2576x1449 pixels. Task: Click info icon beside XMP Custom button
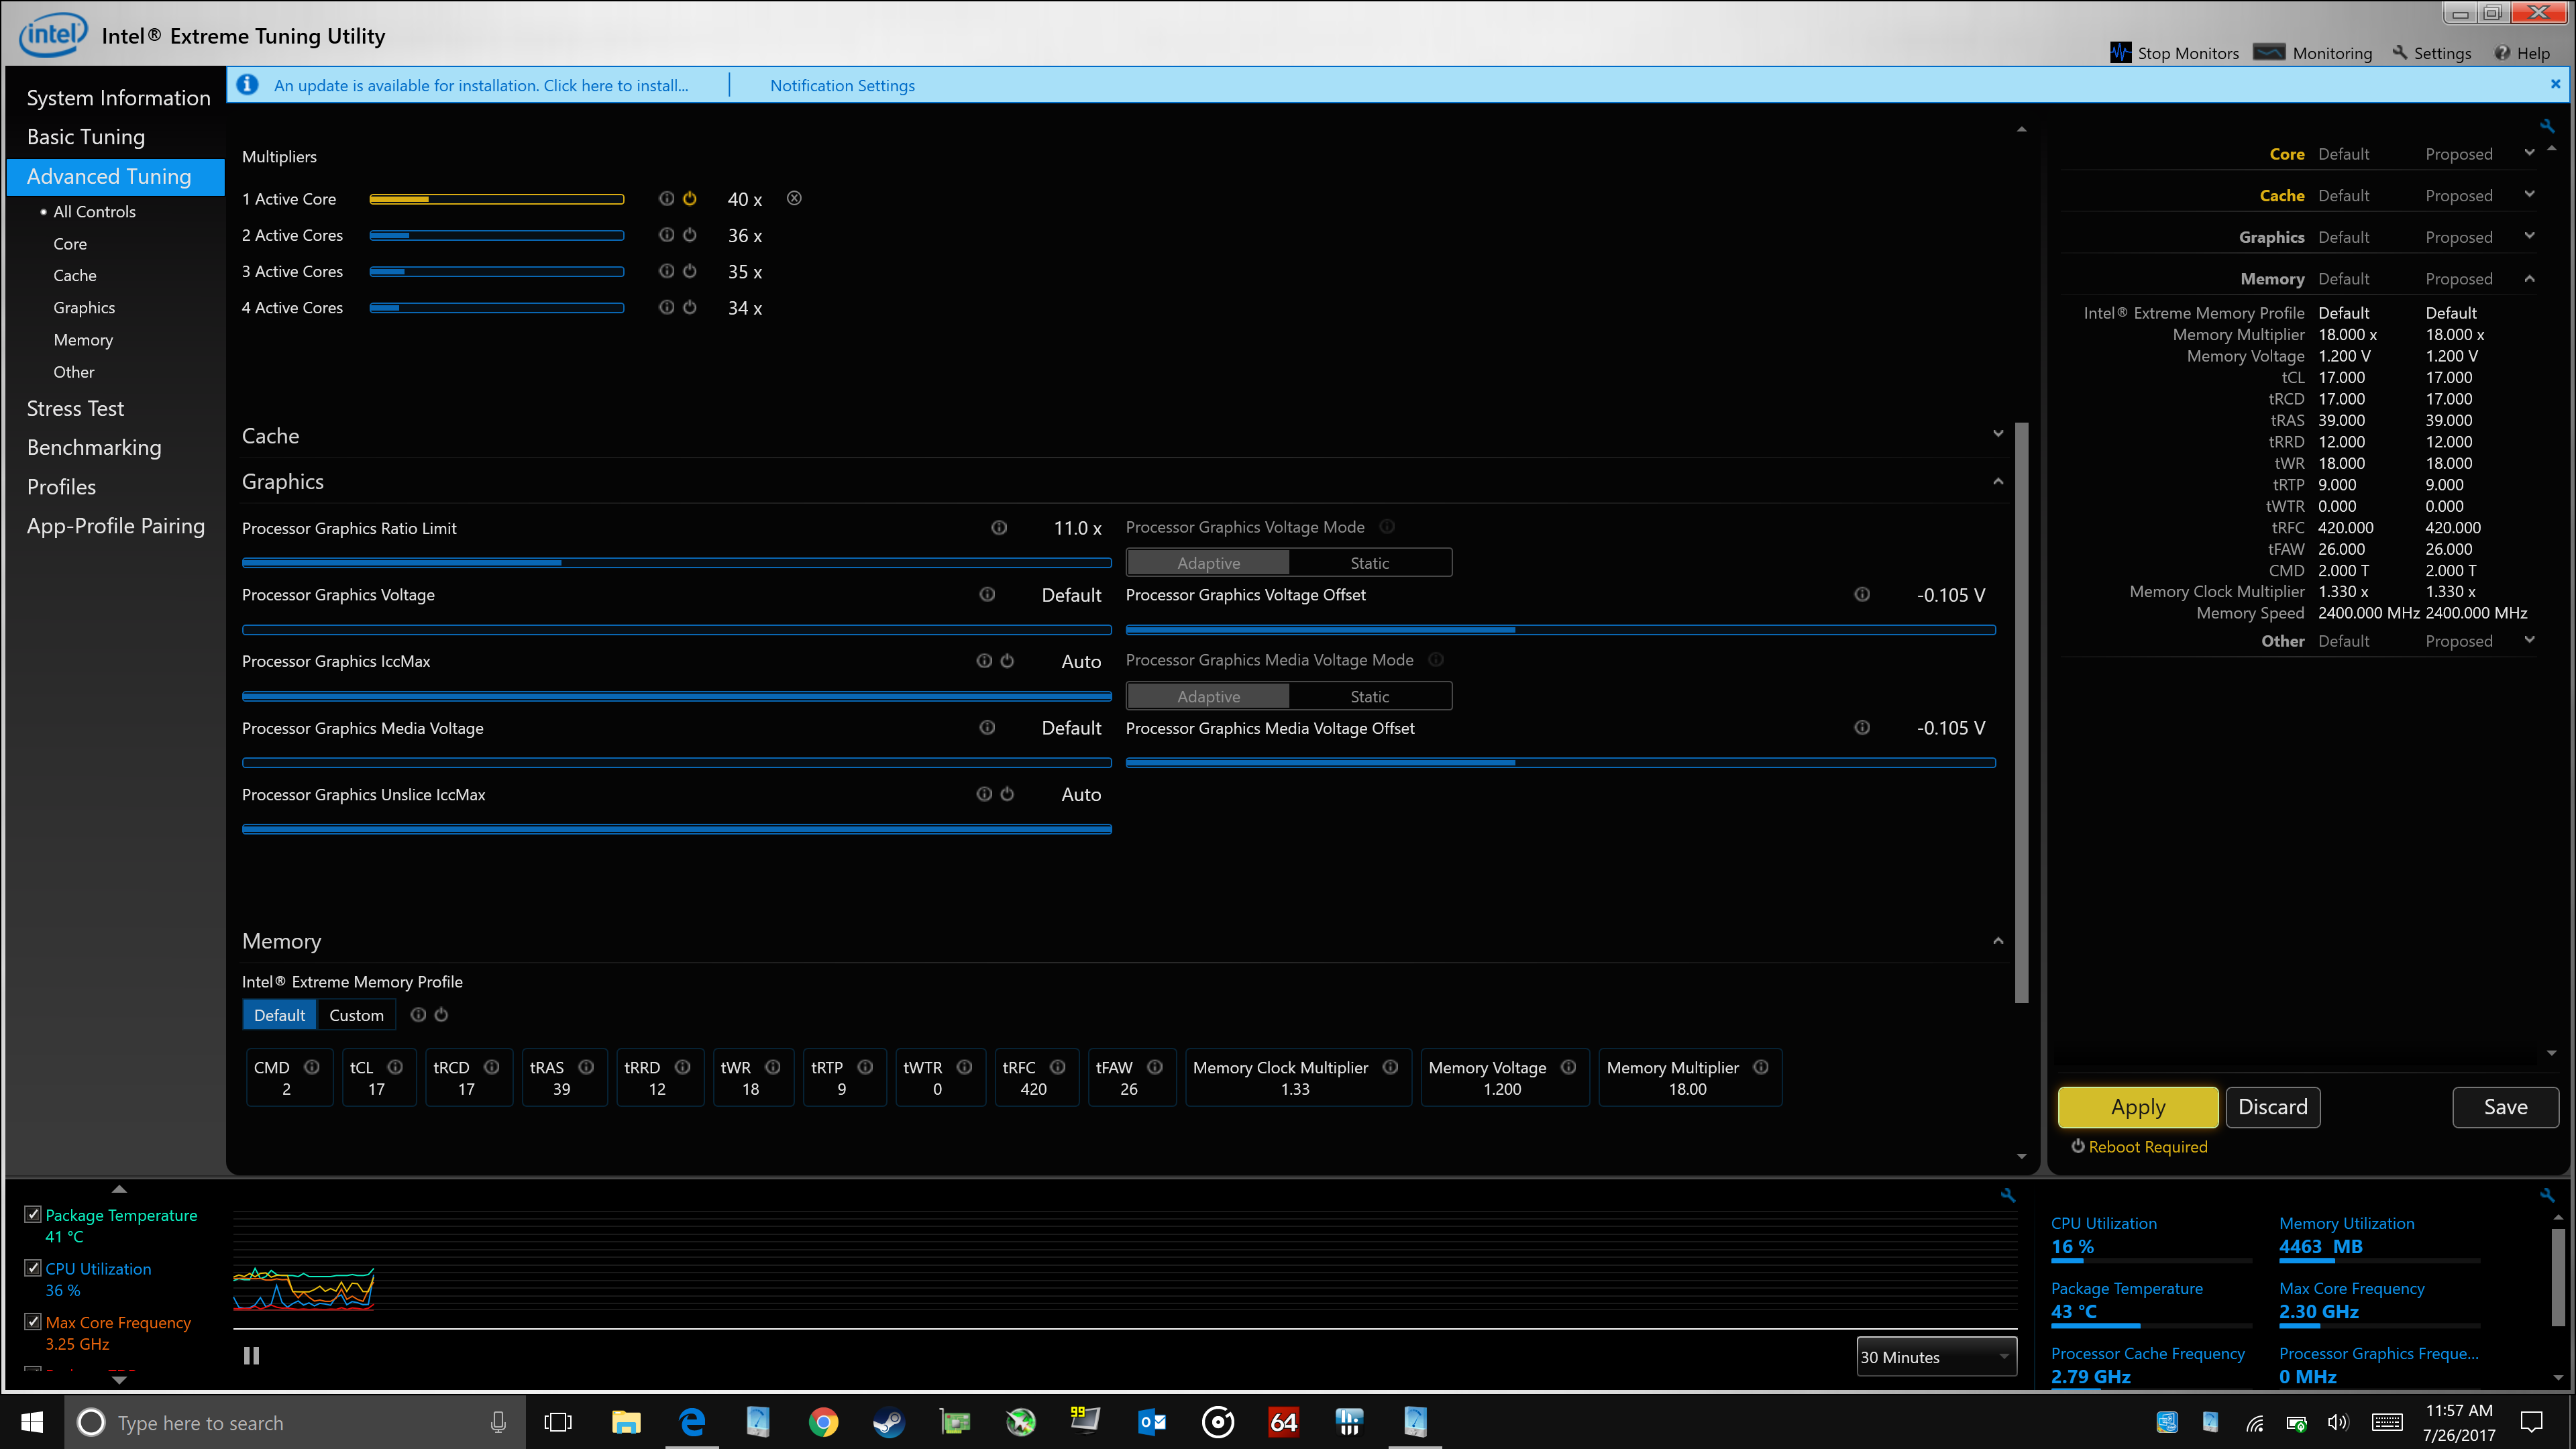tap(418, 1015)
